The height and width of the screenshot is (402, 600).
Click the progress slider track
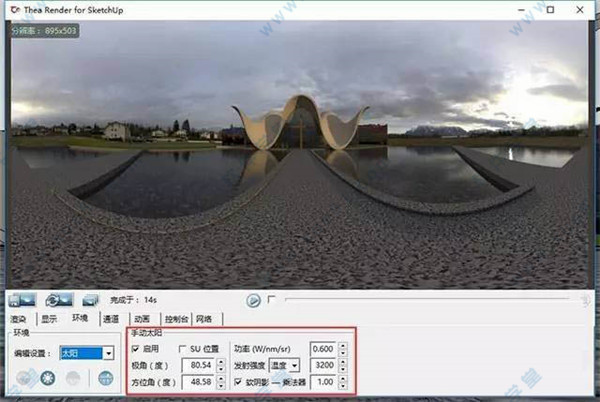coord(428,299)
